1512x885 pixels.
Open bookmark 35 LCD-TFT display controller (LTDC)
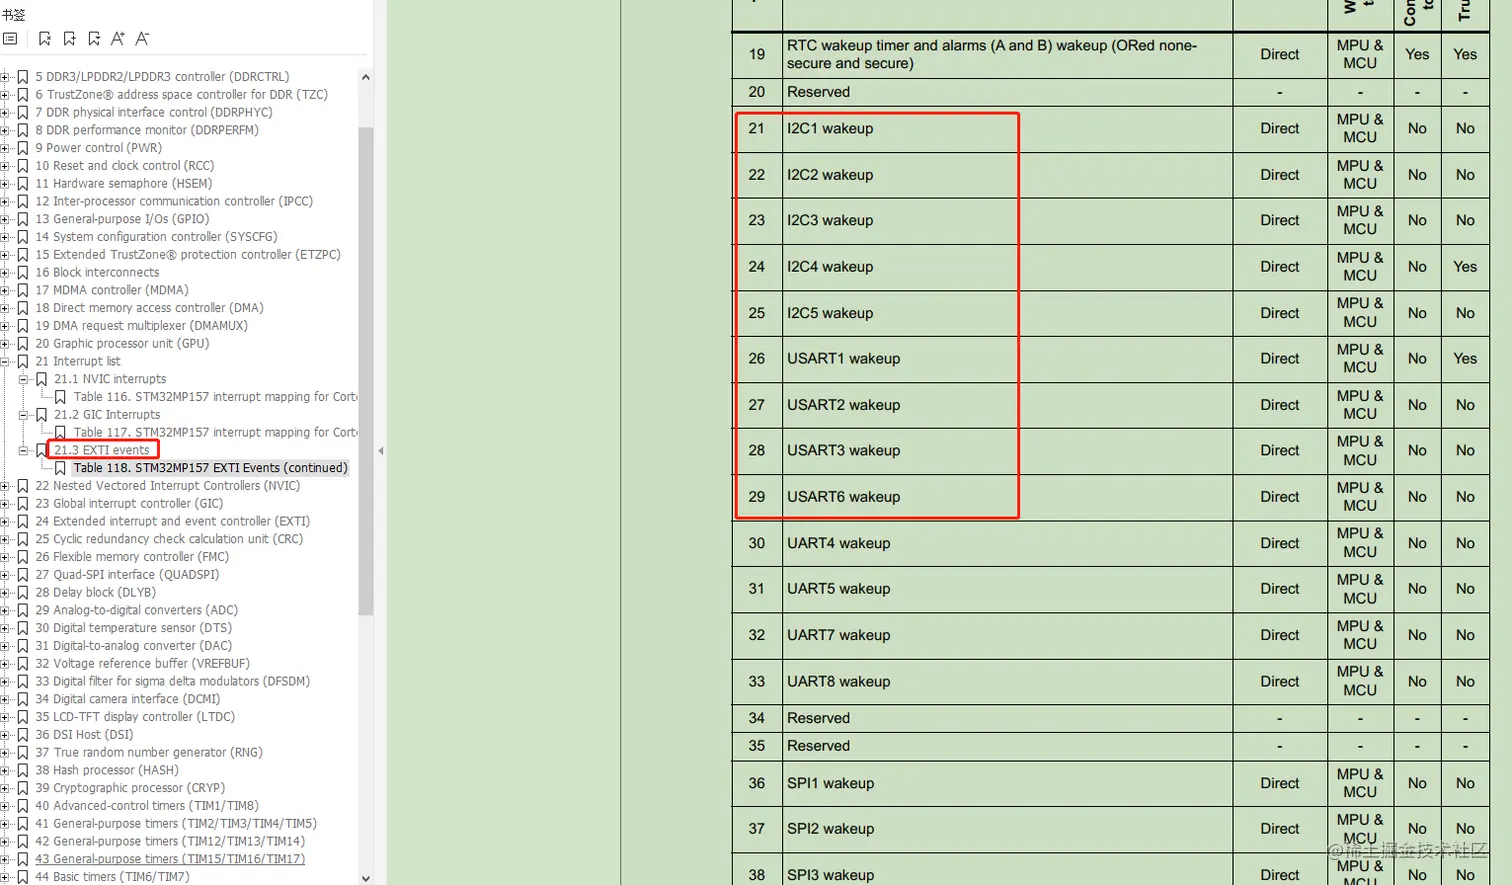(135, 717)
